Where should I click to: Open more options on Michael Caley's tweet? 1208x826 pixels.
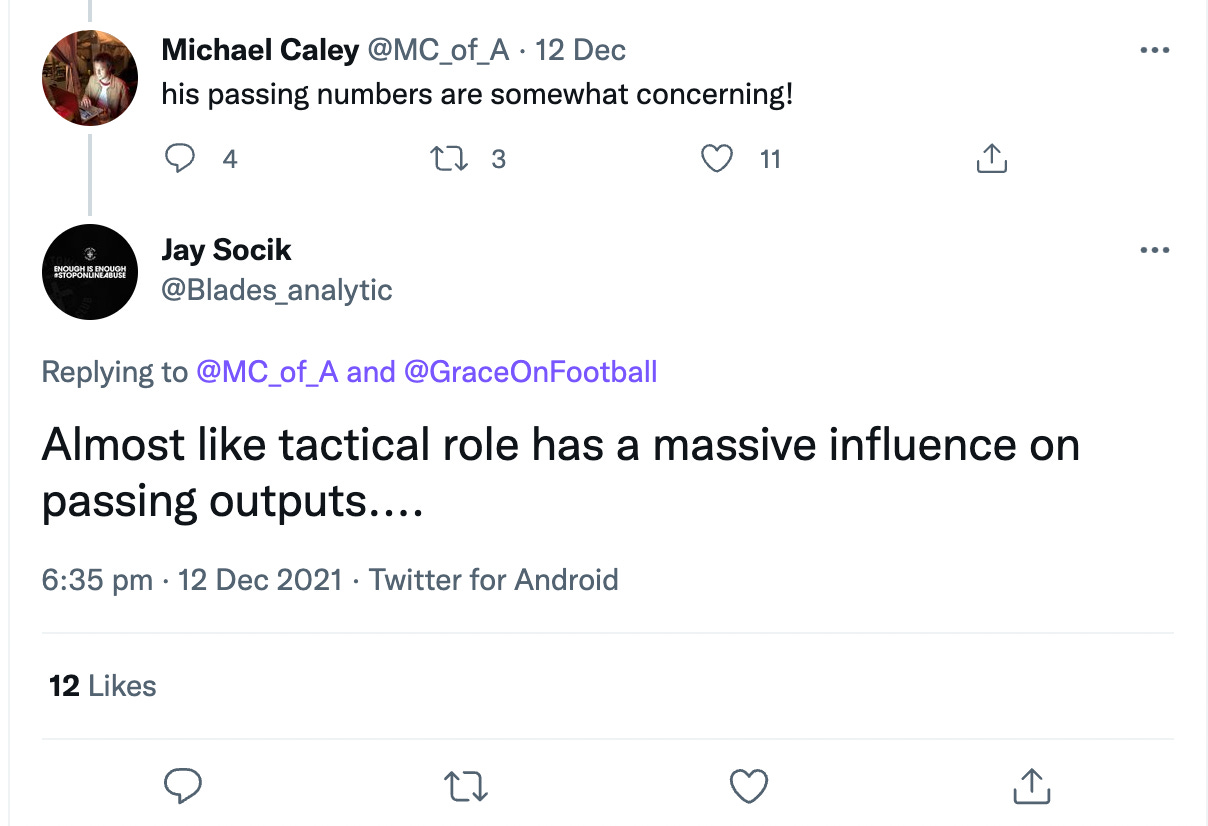pos(1154,50)
